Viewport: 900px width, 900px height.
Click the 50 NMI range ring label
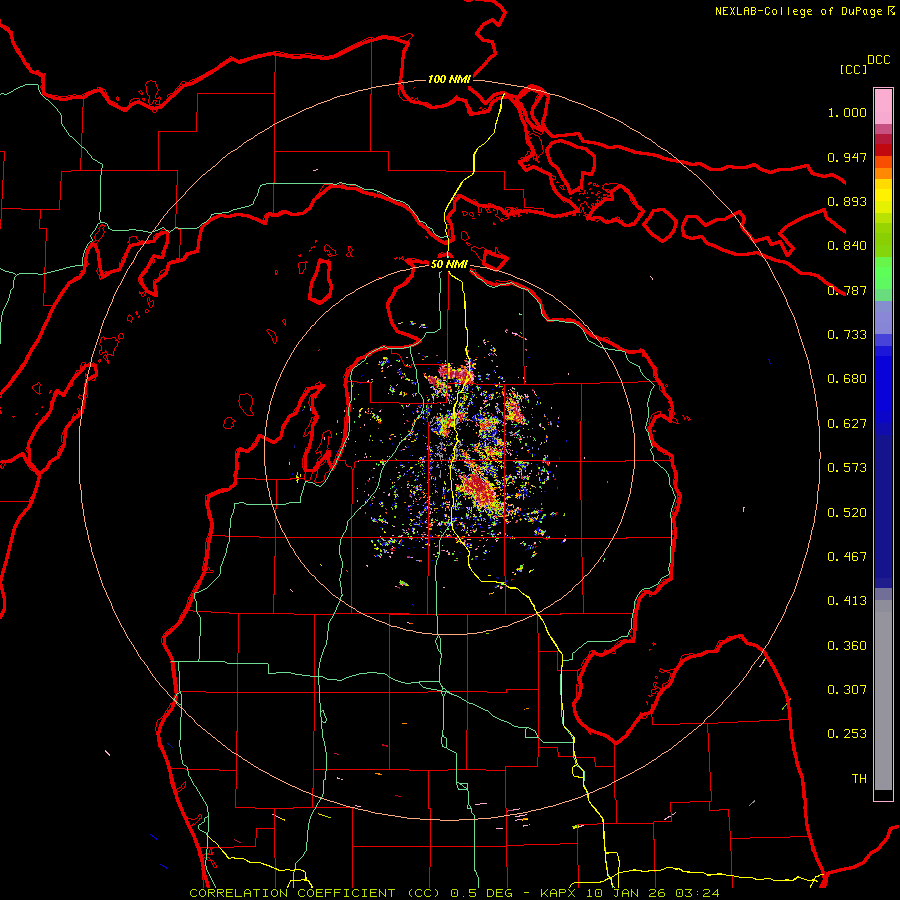[449, 264]
